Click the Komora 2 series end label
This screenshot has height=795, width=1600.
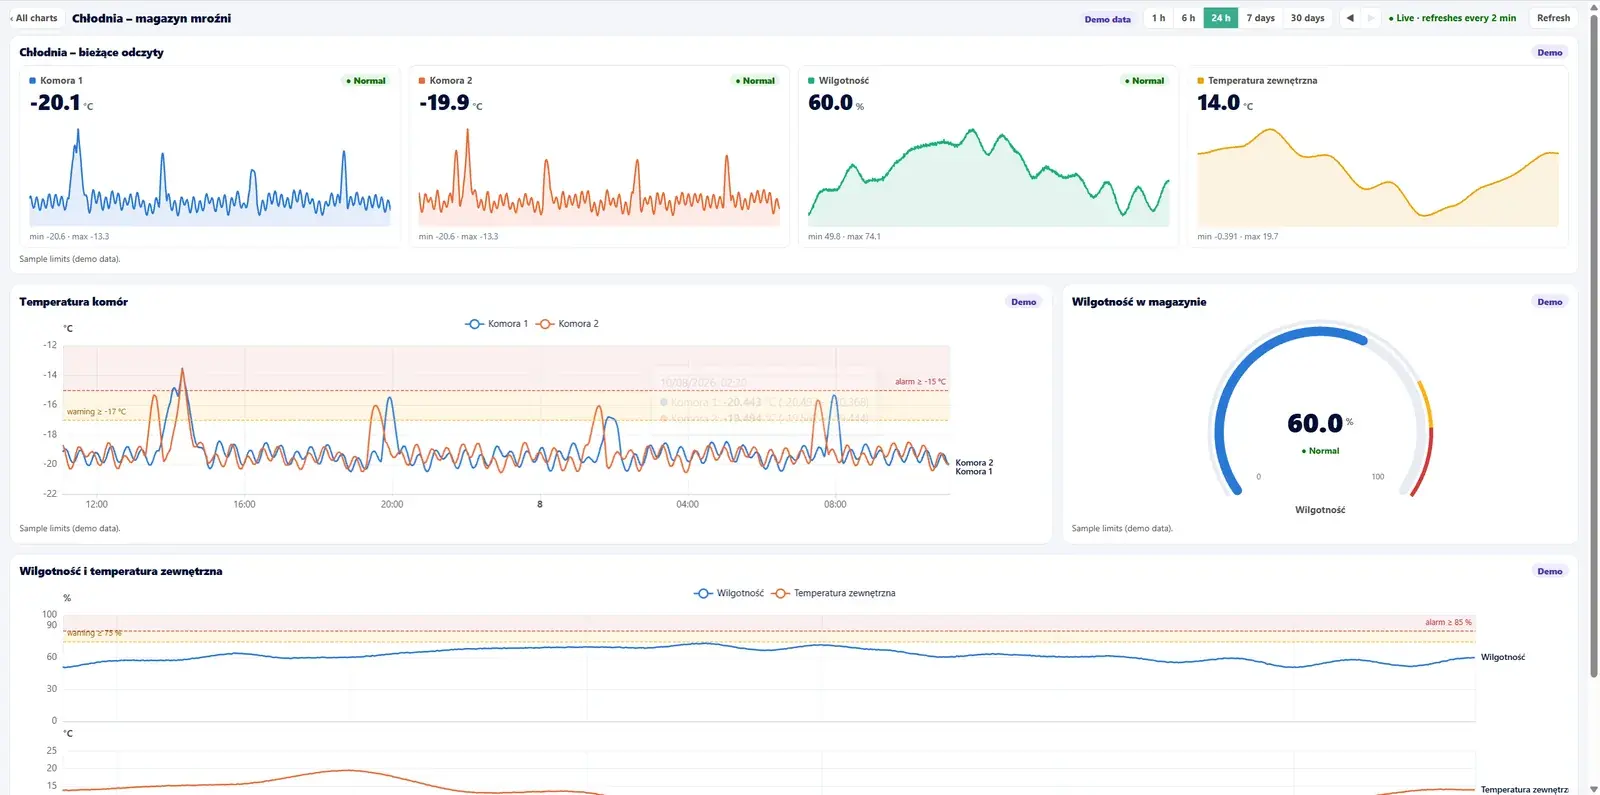[x=974, y=463]
